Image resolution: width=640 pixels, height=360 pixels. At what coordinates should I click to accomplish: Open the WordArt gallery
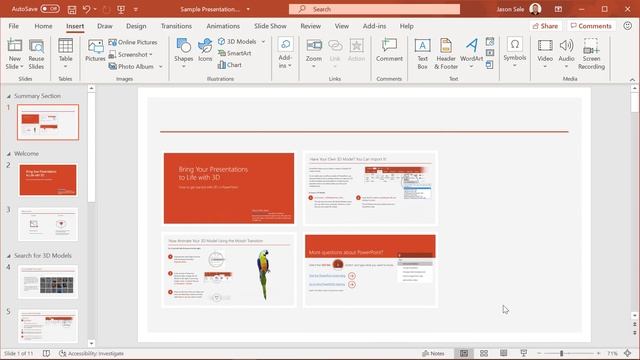click(x=471, y=53)
